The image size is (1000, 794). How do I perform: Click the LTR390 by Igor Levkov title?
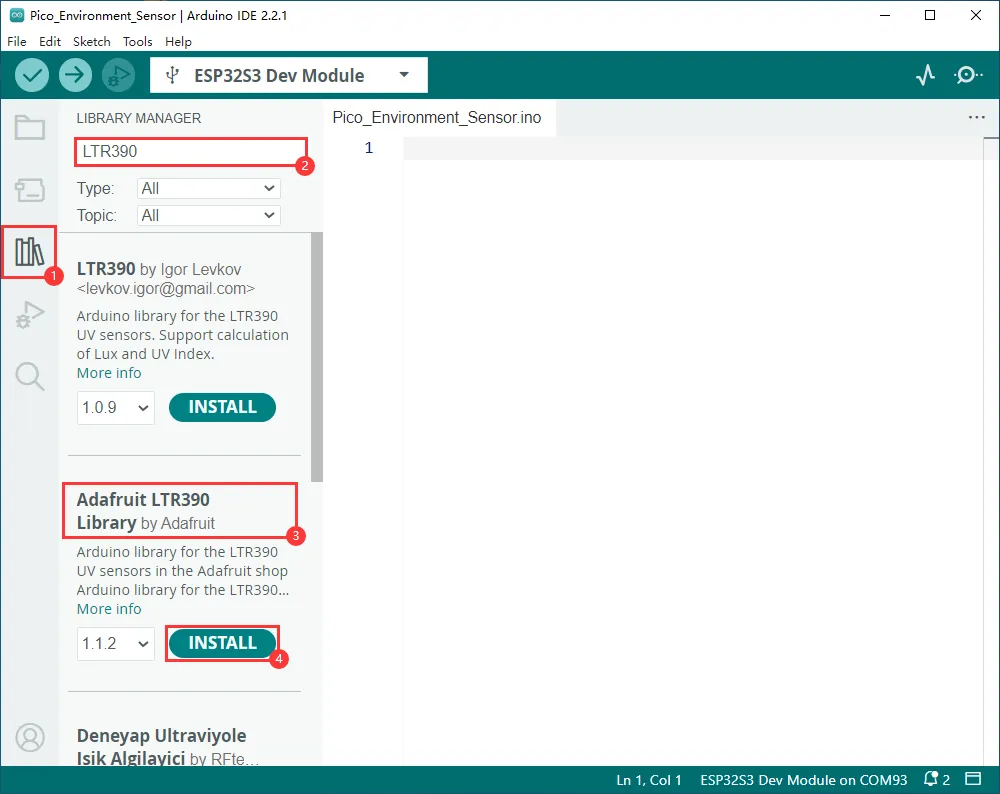pyautogui.click(x=159, y=269)
